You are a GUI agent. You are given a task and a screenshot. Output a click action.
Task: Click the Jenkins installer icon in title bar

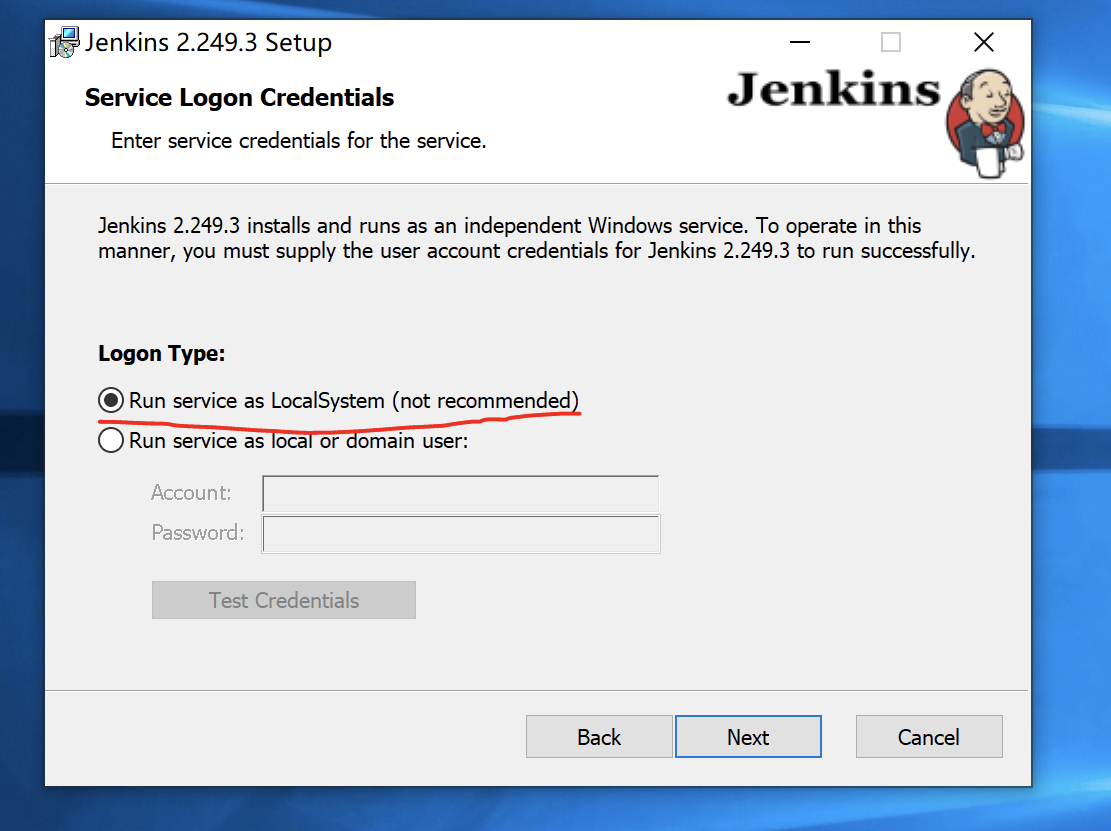(x=64, y=43)
